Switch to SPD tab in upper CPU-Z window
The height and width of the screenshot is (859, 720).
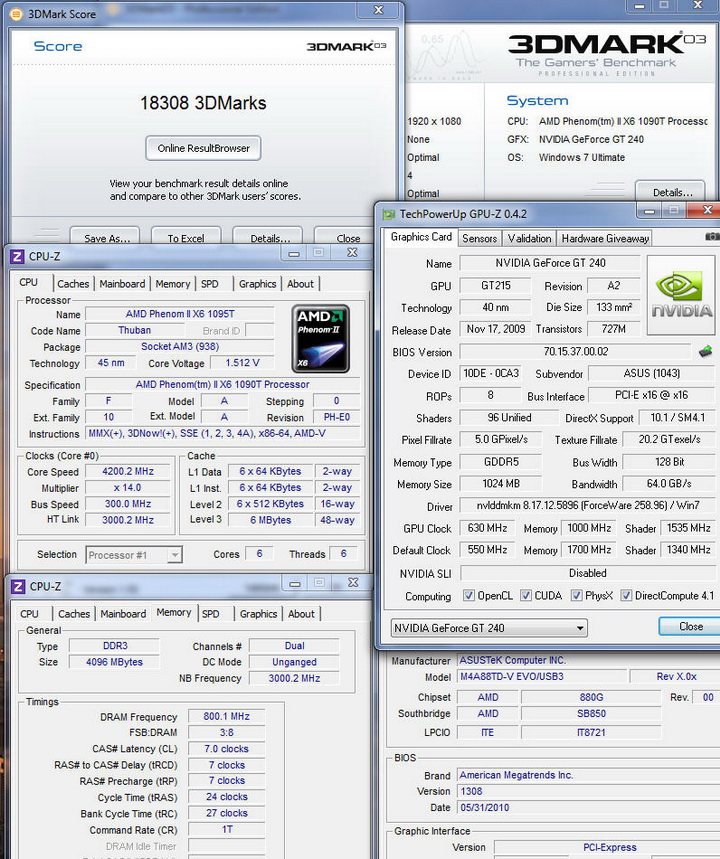pyautogui.click(x=210, y=284)
